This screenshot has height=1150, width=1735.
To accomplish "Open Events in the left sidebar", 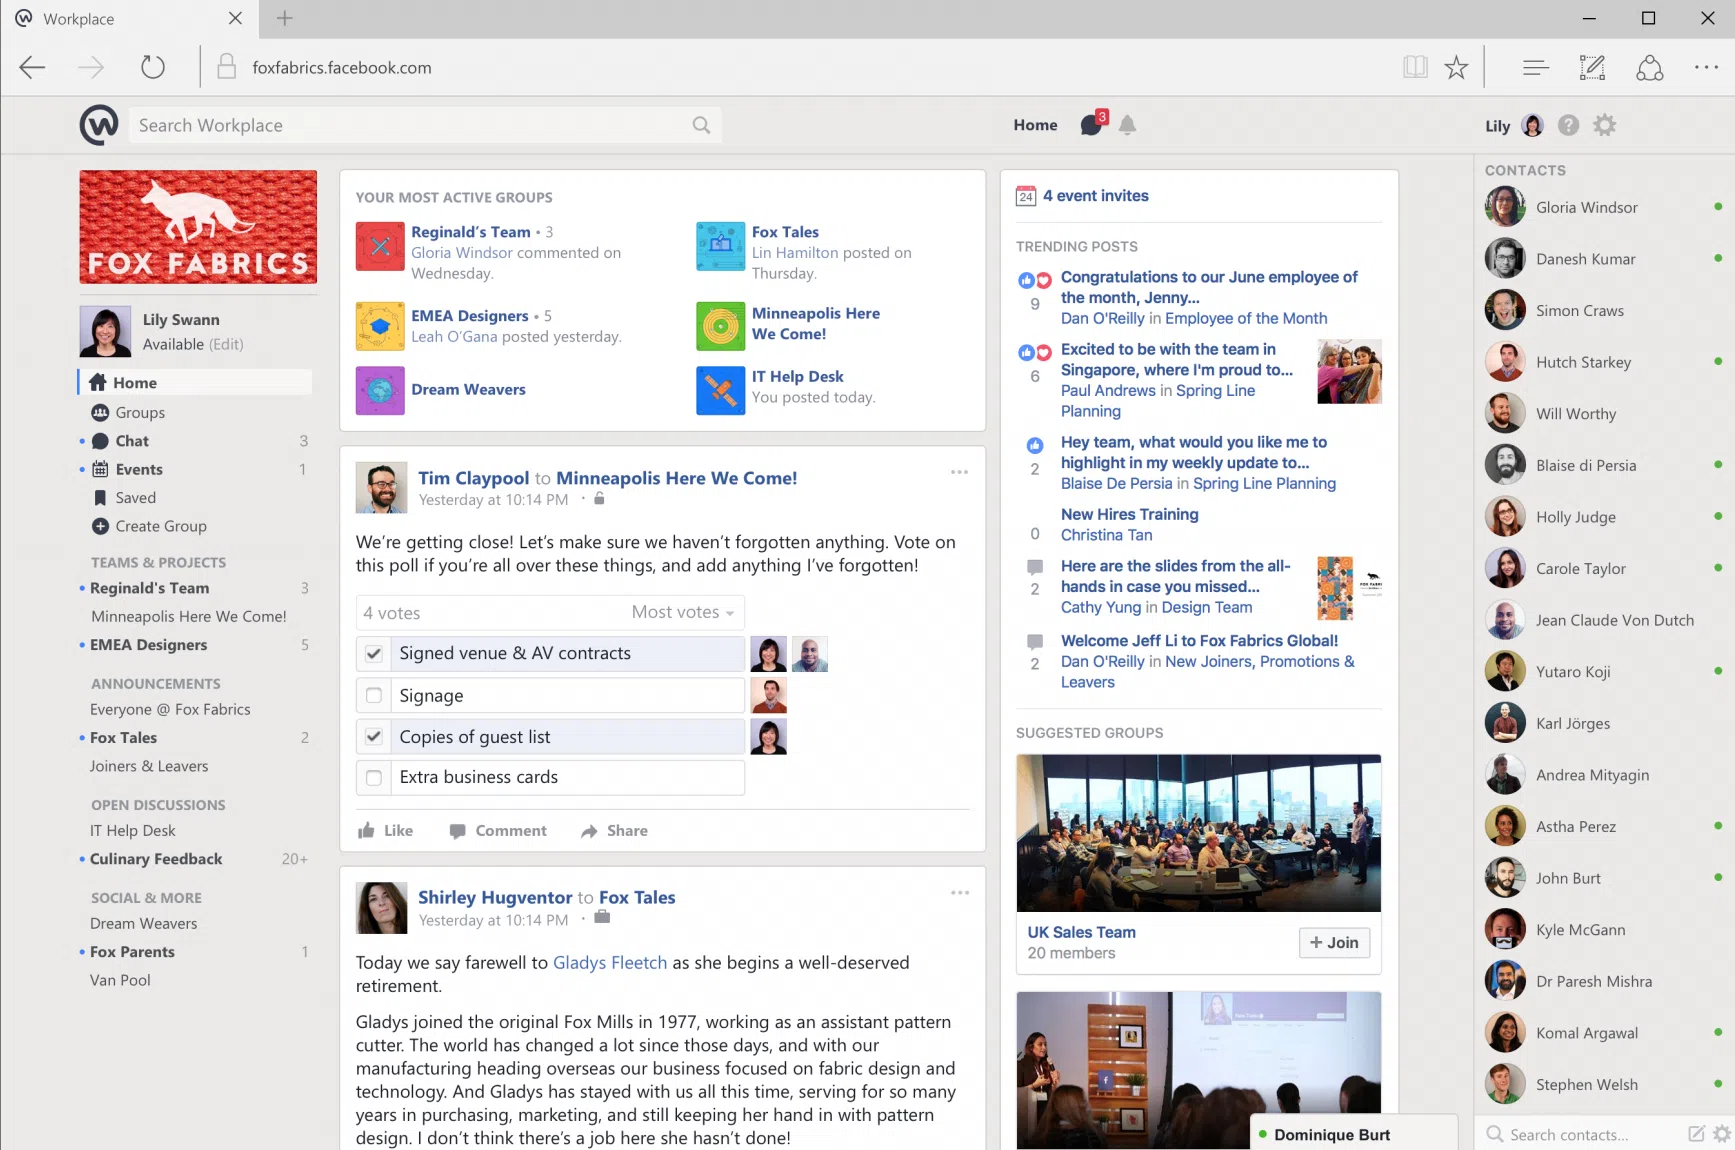I will pos(139,469).
